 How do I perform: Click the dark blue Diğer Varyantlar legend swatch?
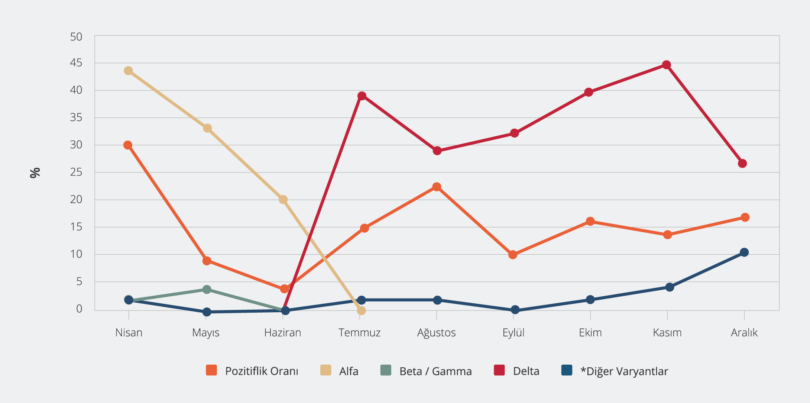click(567, 371)
